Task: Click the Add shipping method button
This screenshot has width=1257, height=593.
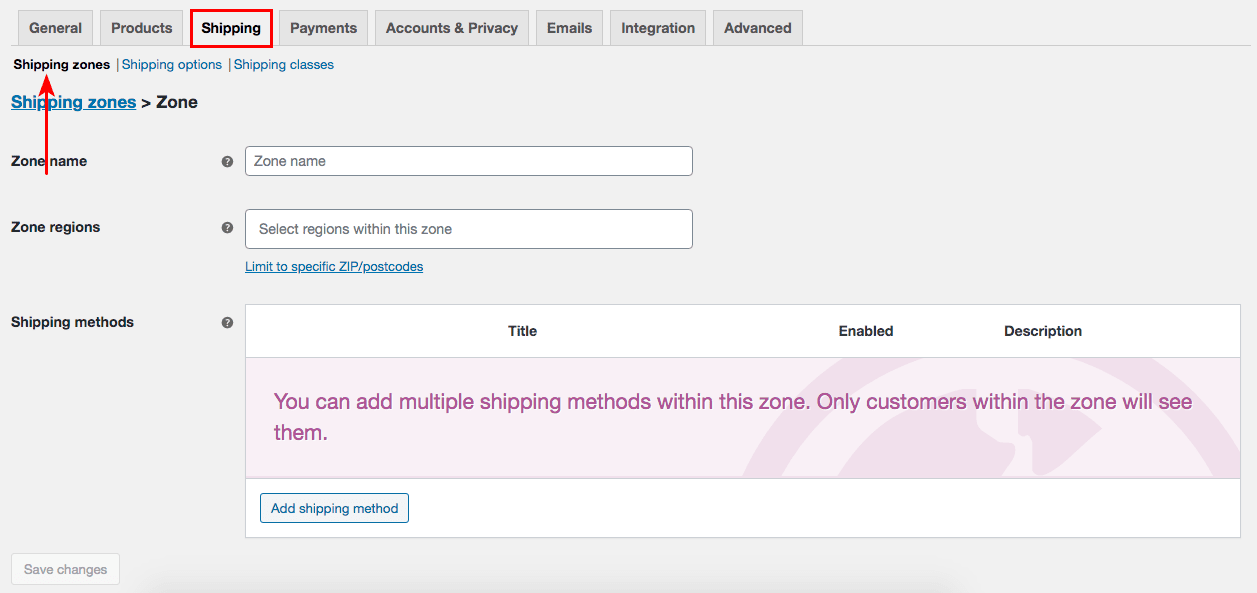Action: pos(334,508)
